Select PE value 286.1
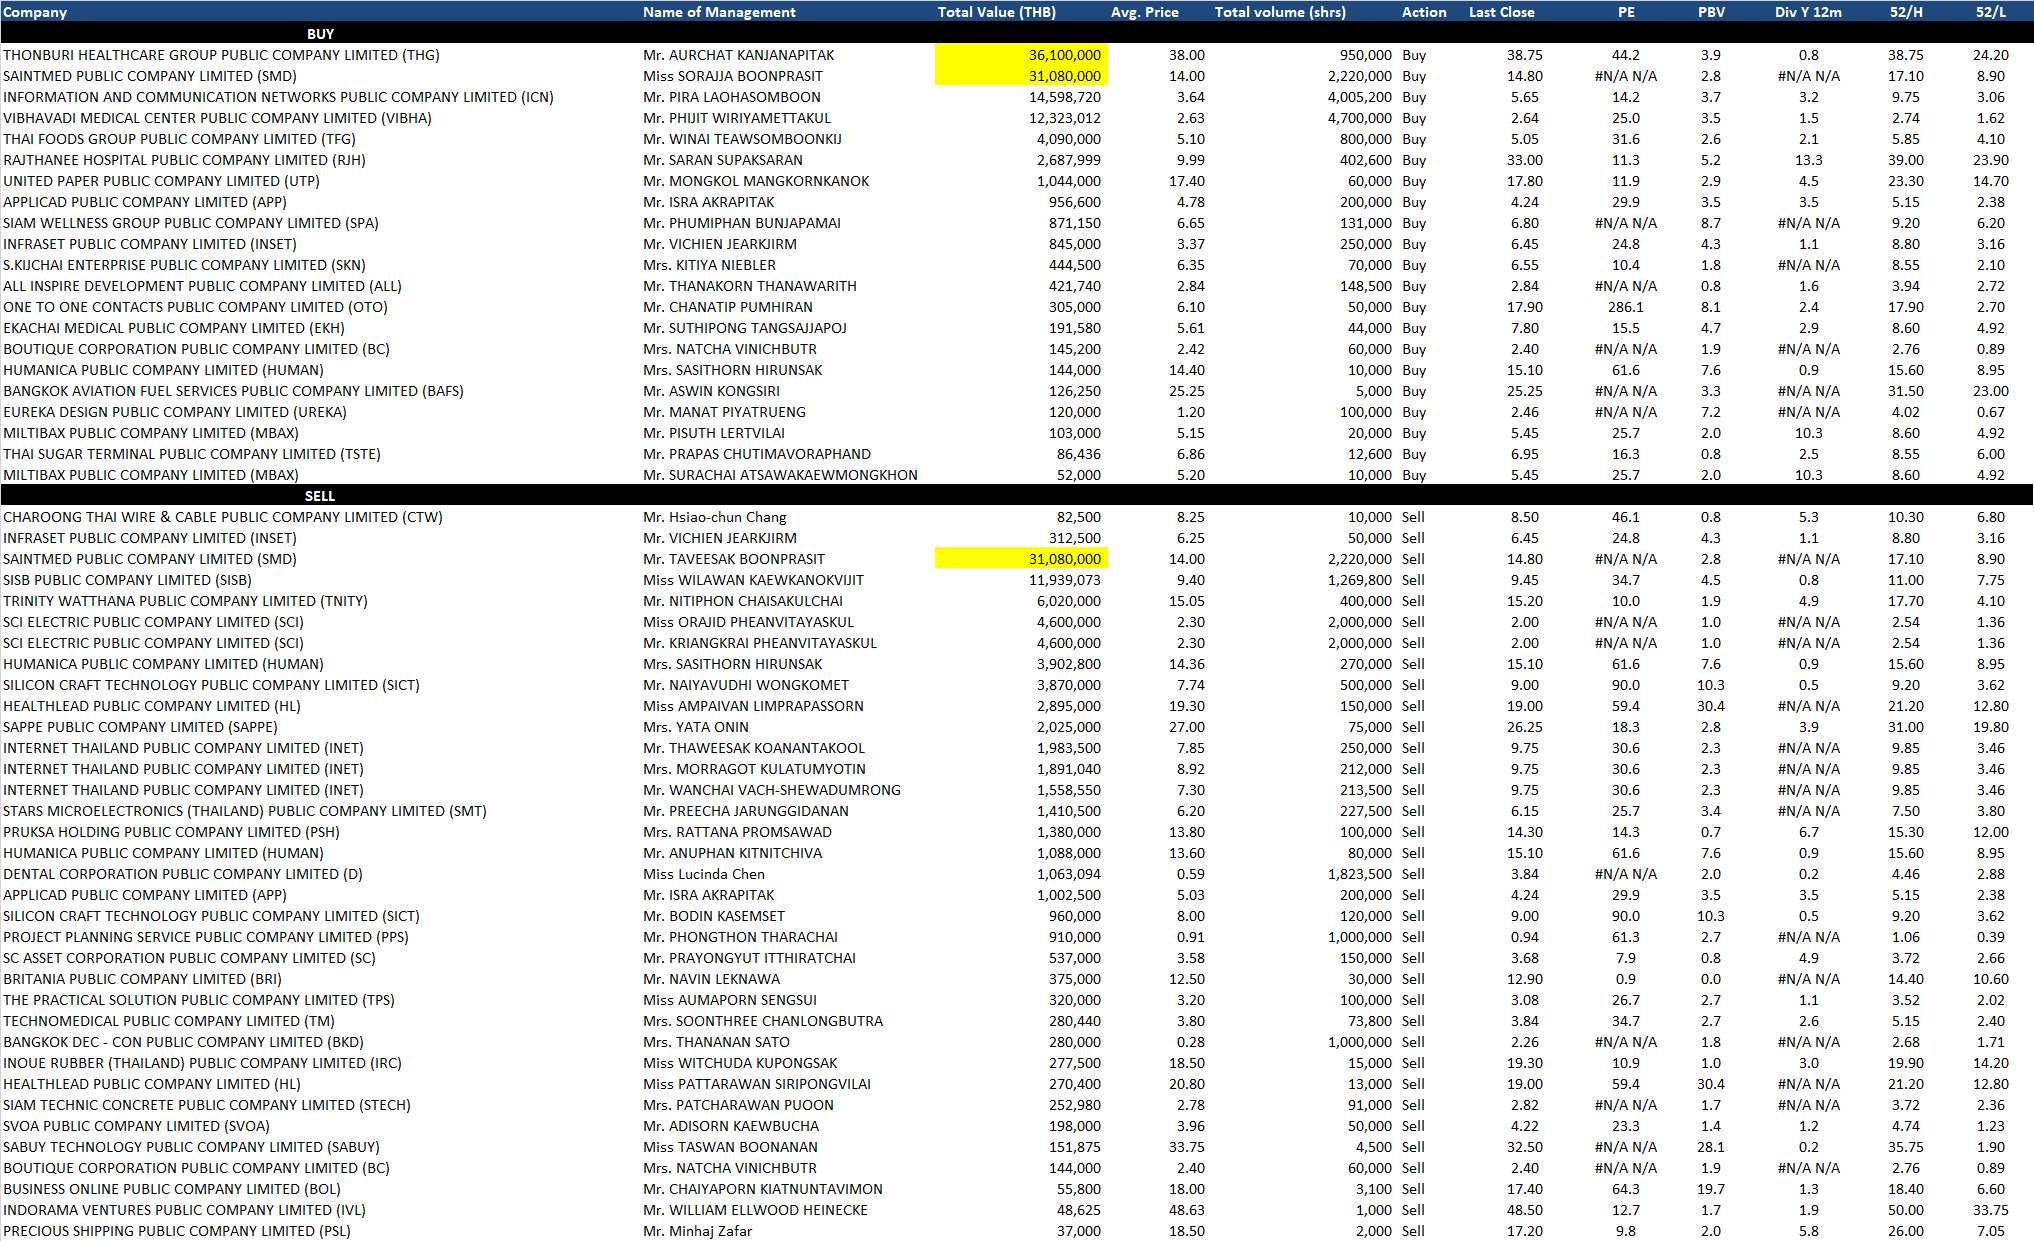Screen dimensions: 2034x1241 [x=1626, y=307]
